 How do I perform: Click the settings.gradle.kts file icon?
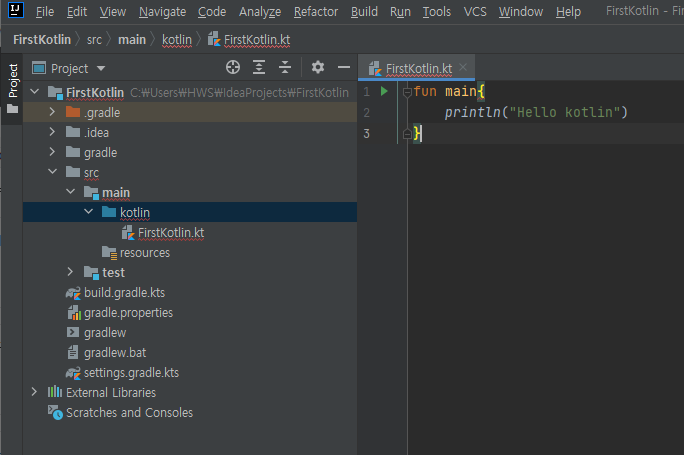point(73,373)
